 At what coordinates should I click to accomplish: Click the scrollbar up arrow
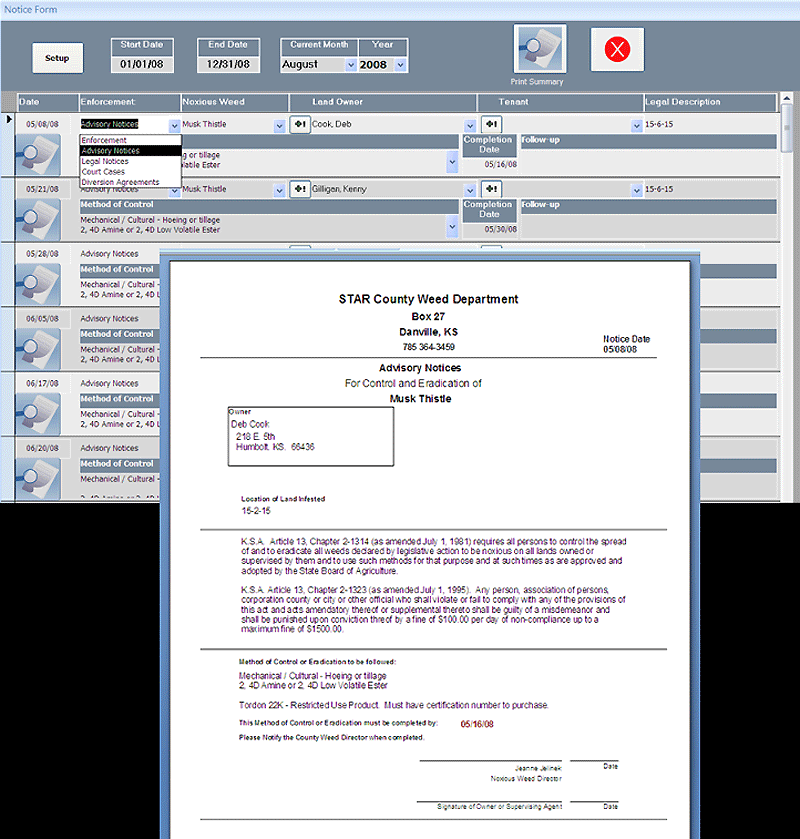tap(786, 98)
